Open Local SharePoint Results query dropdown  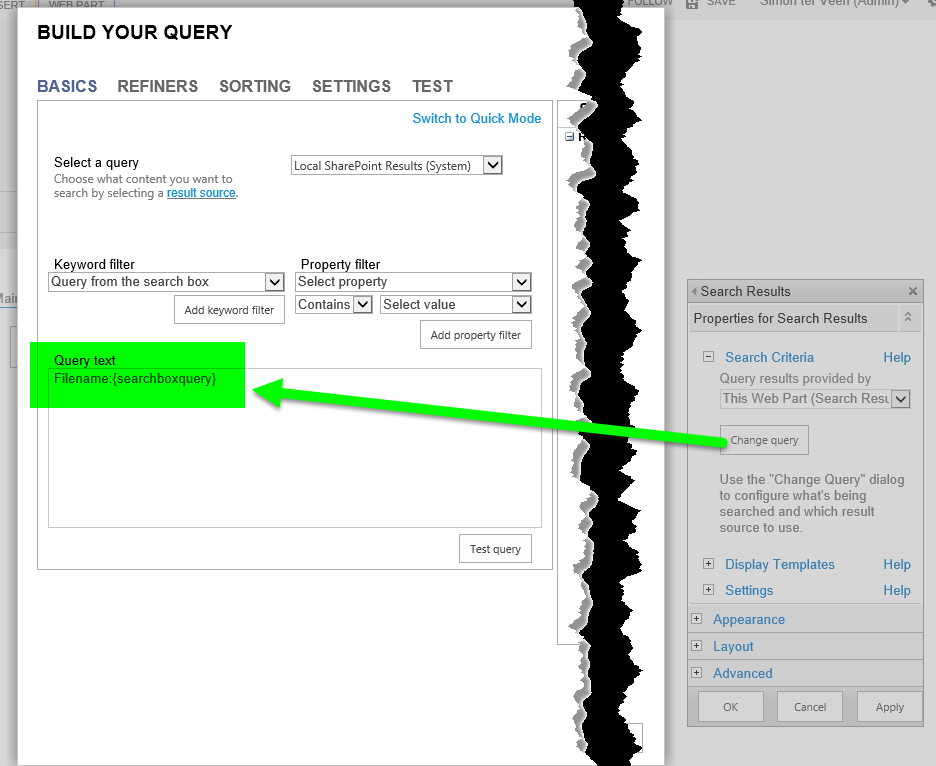396,165
